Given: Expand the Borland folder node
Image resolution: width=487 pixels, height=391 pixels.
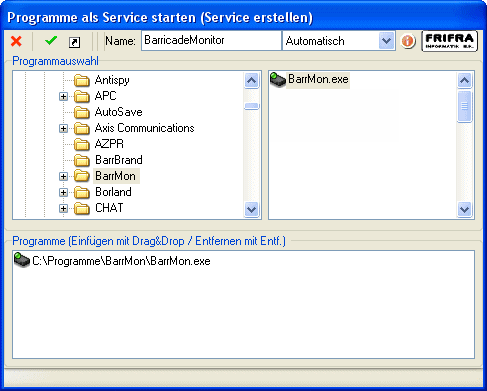Looking at the screenshot, I should coord(63,192).
